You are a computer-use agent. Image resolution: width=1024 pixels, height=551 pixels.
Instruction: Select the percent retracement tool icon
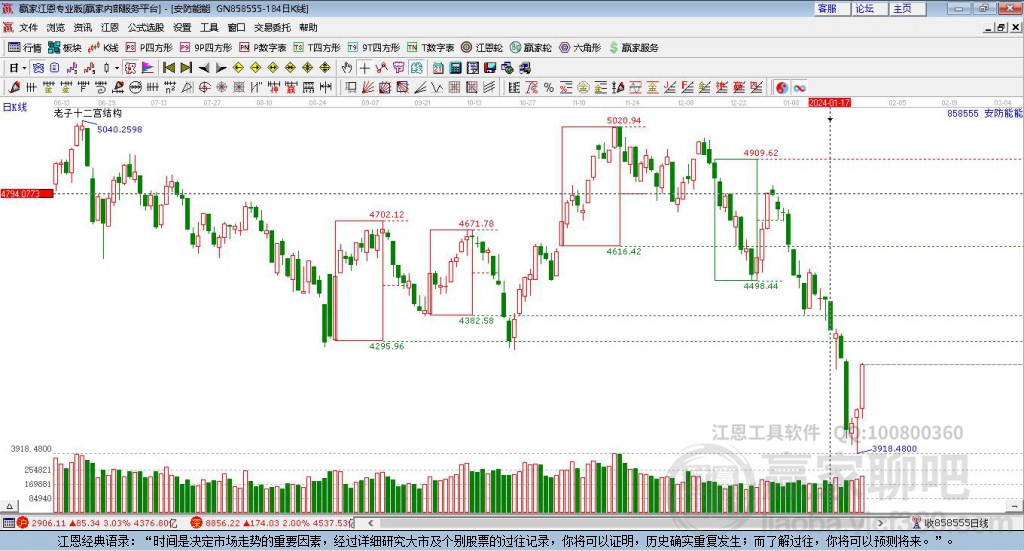coord(549,87)
